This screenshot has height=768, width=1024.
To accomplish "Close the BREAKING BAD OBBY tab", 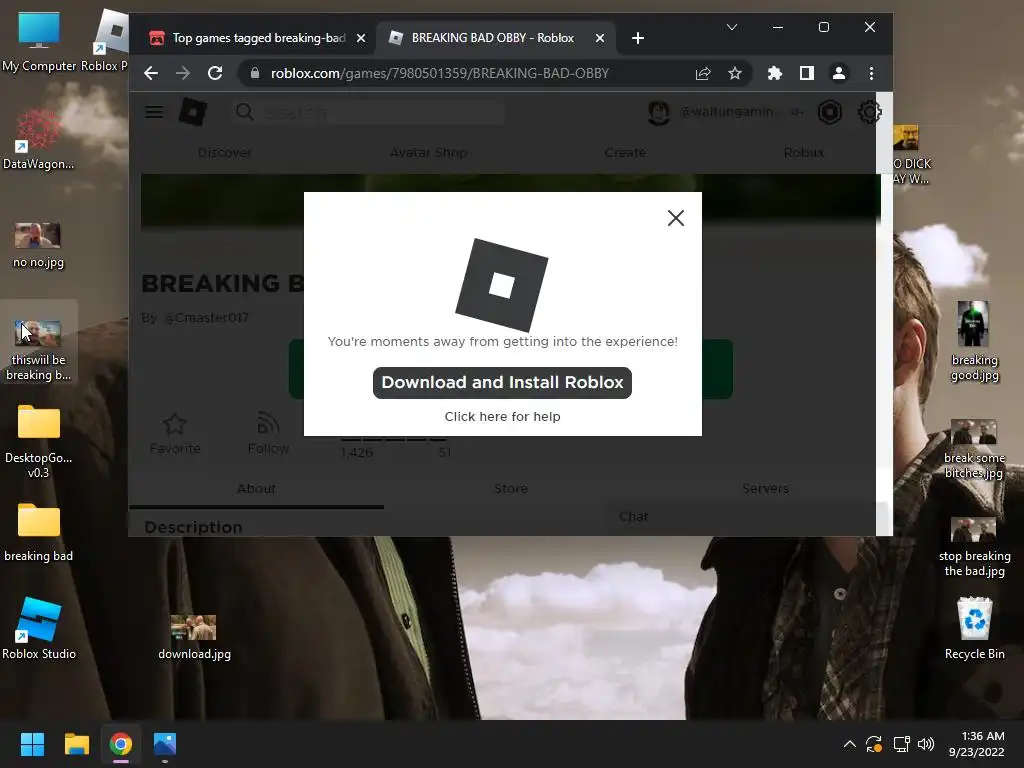I will point(600,38).
